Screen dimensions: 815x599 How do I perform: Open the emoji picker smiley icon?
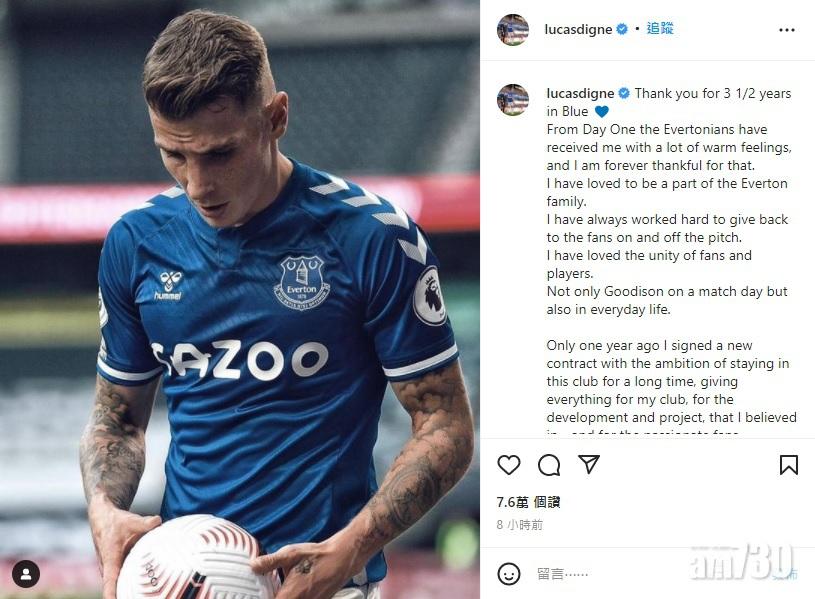coord(509,573)
